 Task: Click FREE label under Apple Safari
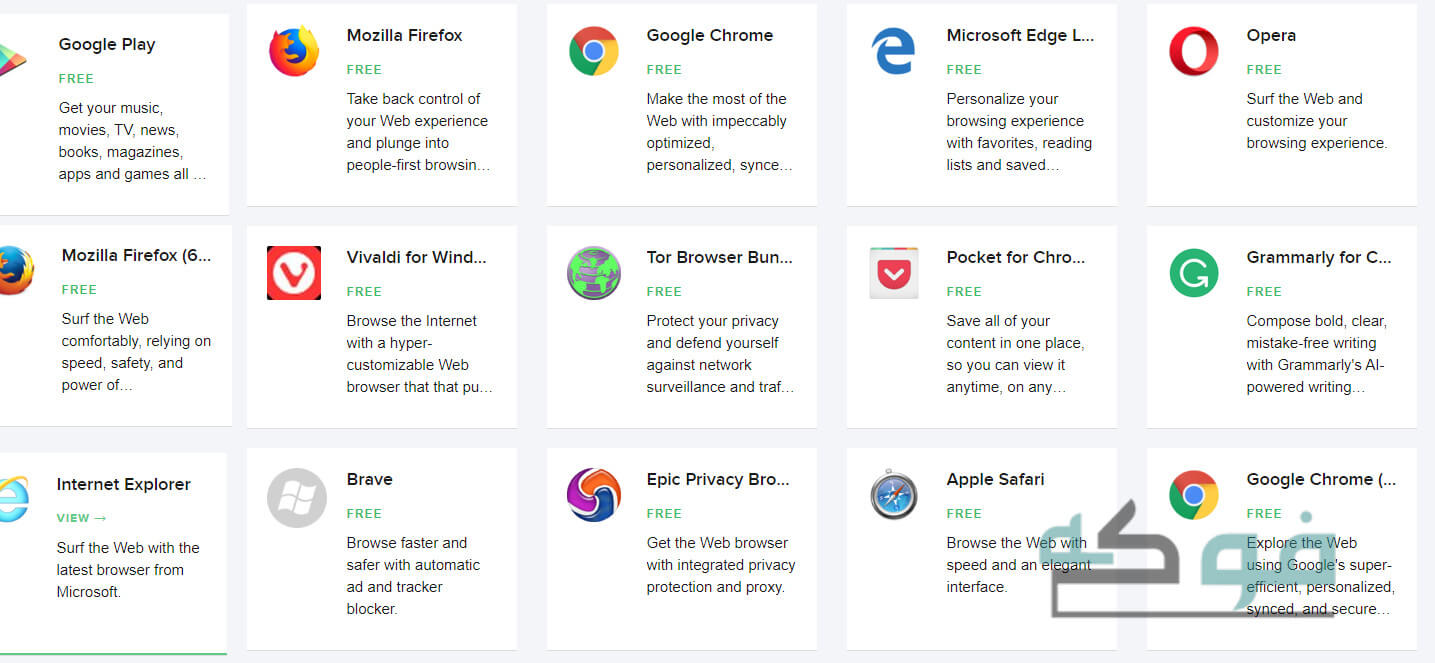(x=964, y=513)
